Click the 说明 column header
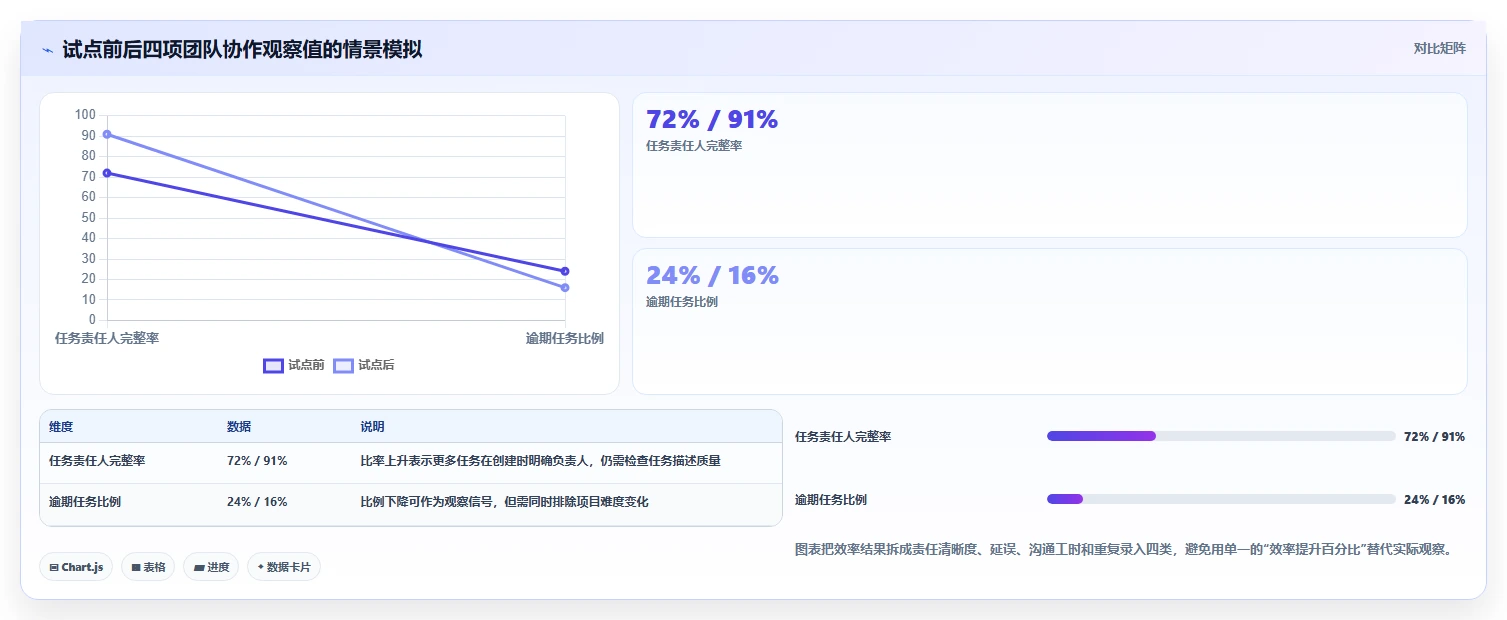This screenshot has height=620, width=1507. pos(372,427)
